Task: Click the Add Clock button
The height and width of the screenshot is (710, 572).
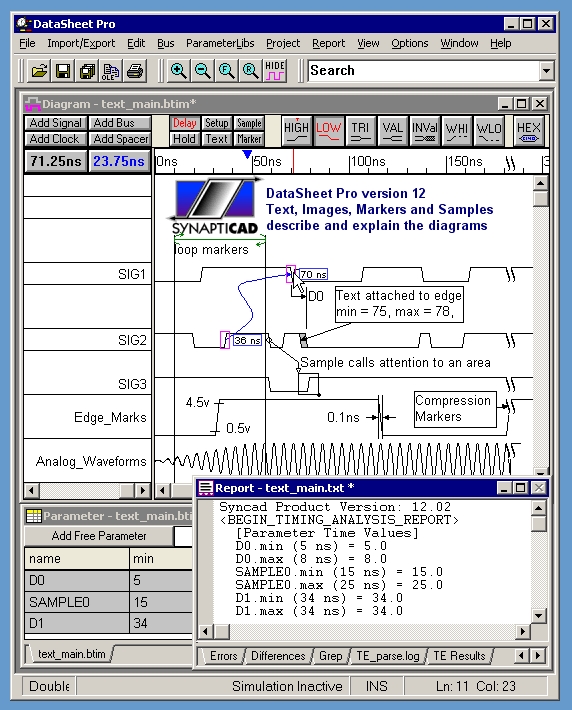Action: pyautogui.click(x=56, y=139)
